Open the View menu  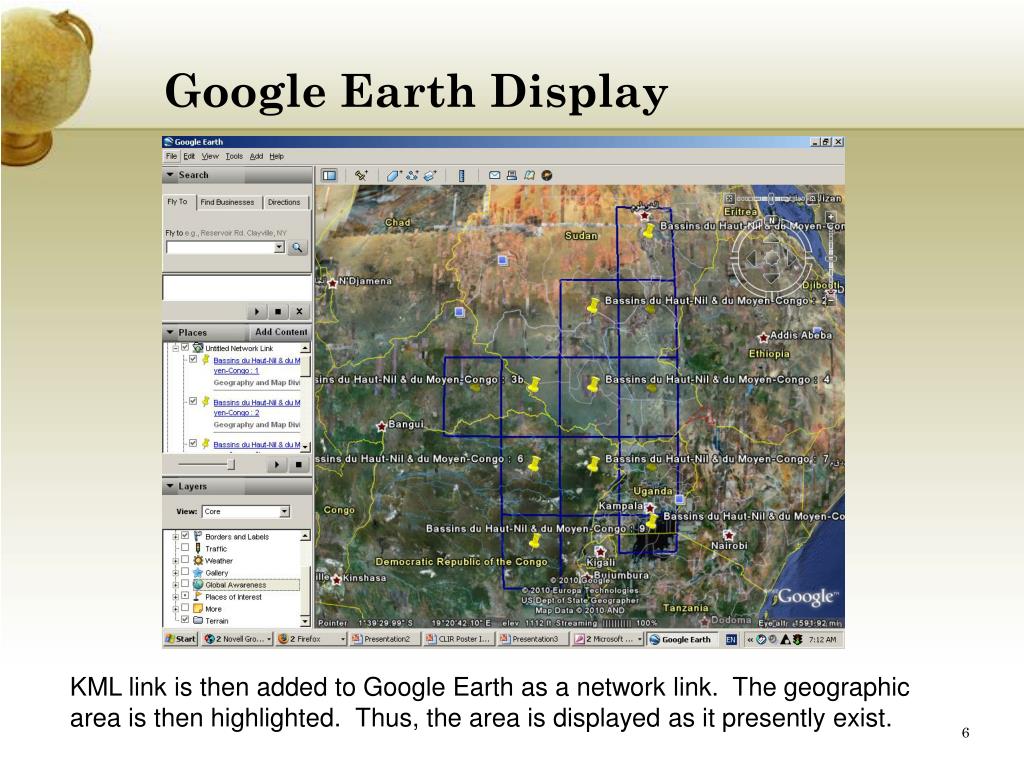pos(210,156)
